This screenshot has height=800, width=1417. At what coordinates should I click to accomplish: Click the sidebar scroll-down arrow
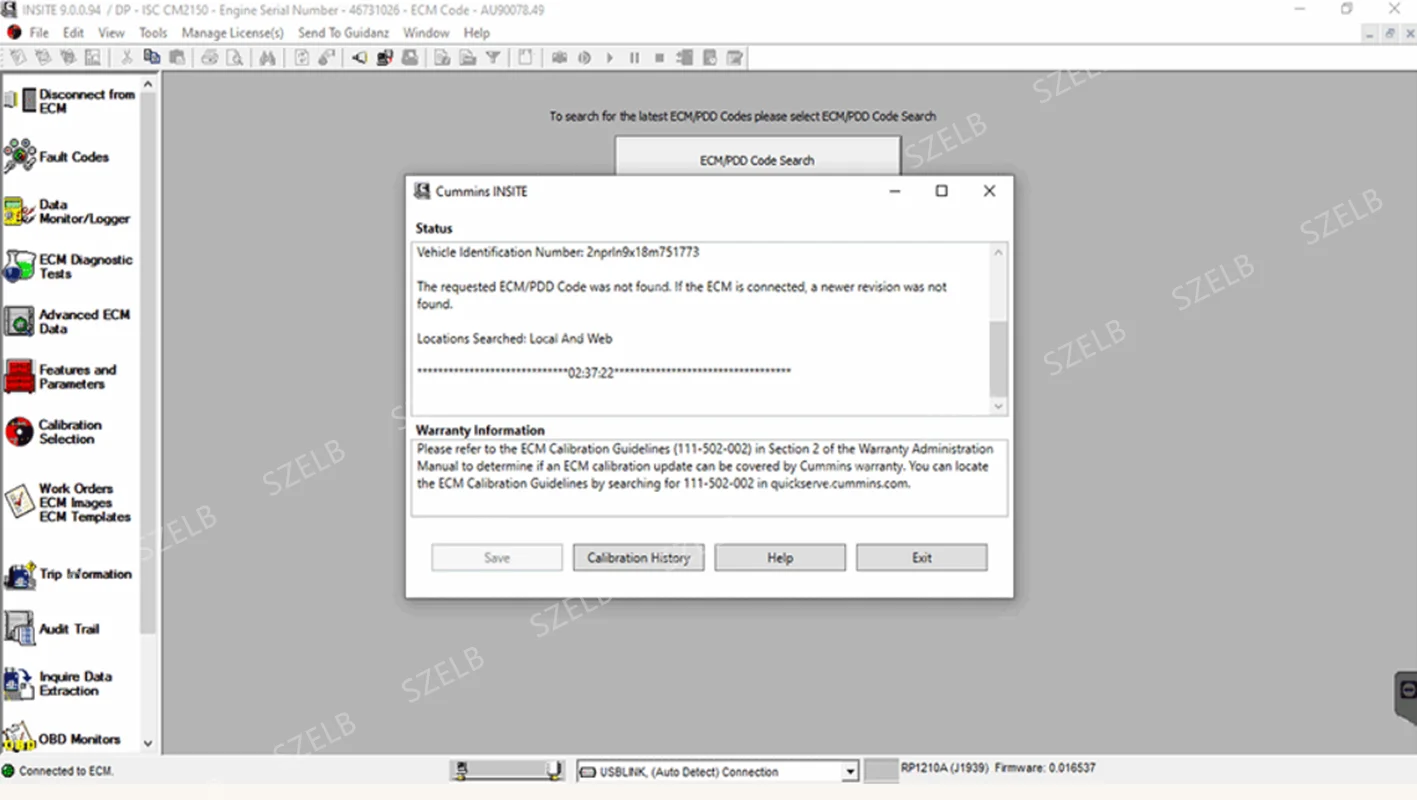click(148, 744)
